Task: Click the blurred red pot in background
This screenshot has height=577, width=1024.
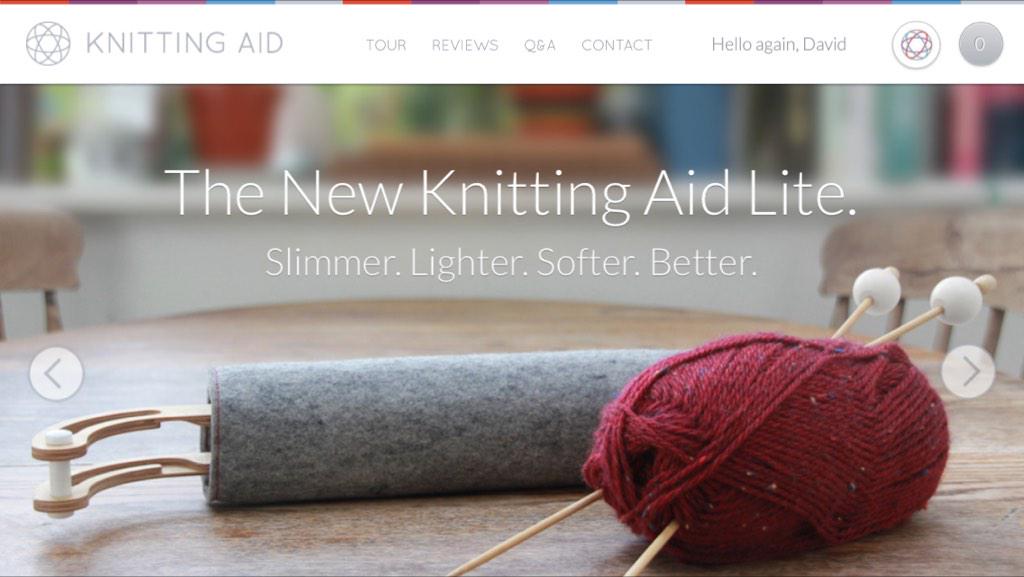Action: point(232,124)
